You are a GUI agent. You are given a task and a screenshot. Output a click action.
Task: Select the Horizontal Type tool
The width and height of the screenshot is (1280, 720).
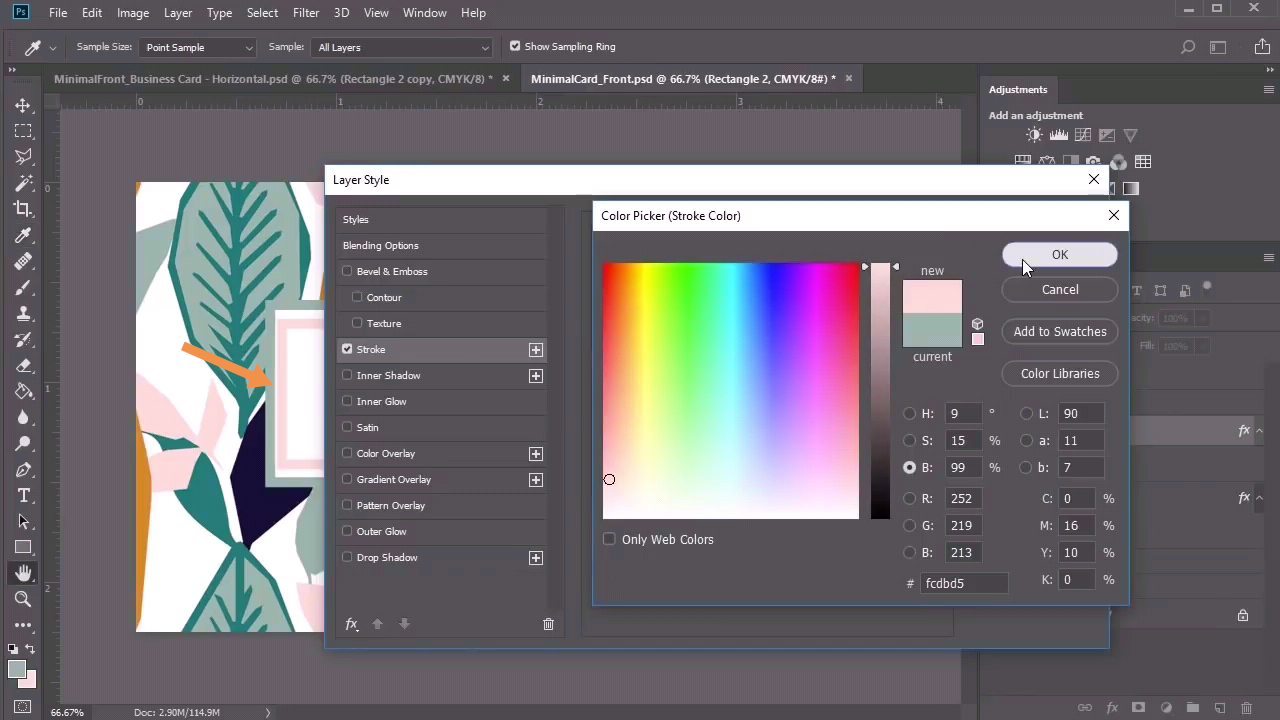[23, 496]
